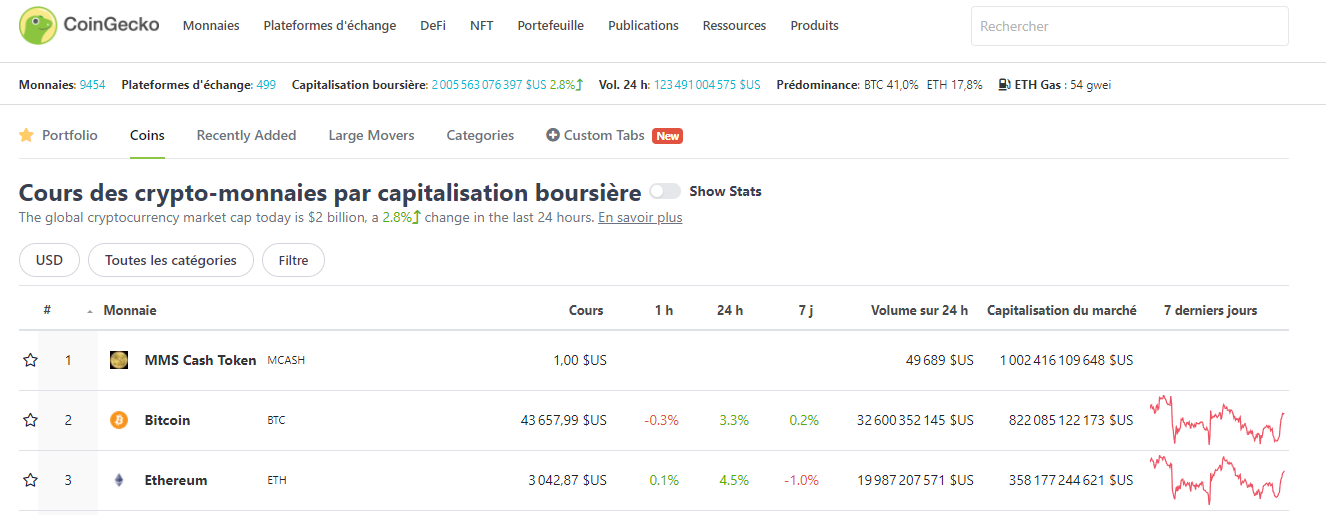Click the plus icon beside Custom Tabs
Screen dimensions: 1326x515
point(553,135)
